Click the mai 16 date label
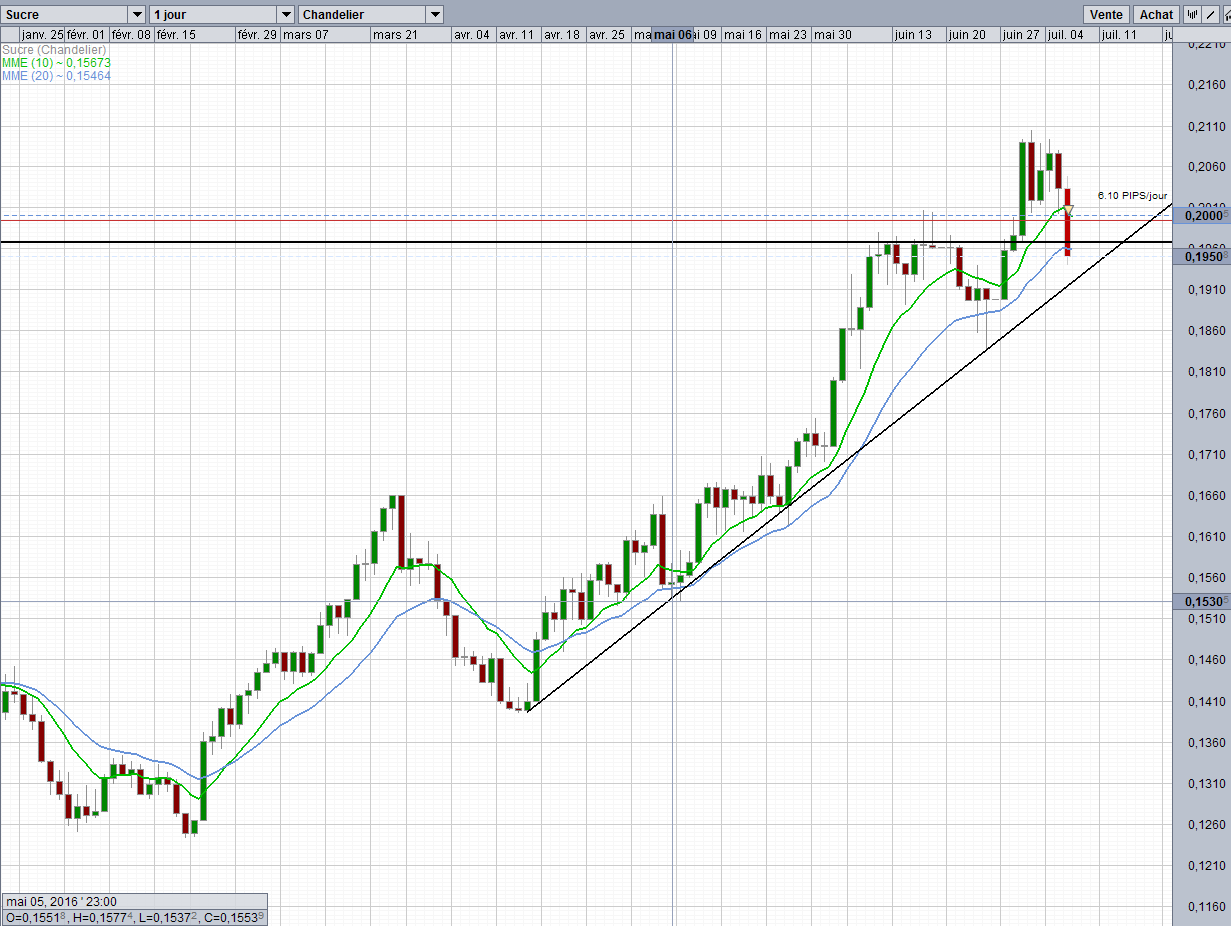Viewport: 1231px width, 926px height. pos(743,34)
